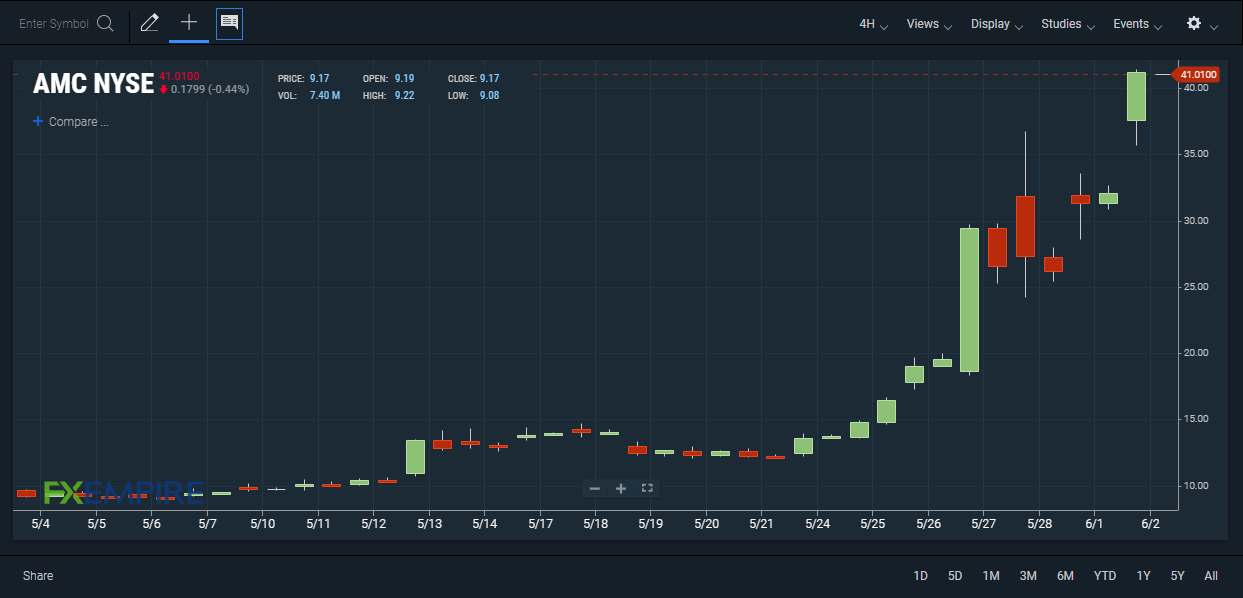This screenshot has width=1243, height=598.
Task: Click the 5/26 date label
Action: click(x=929, y=523)
